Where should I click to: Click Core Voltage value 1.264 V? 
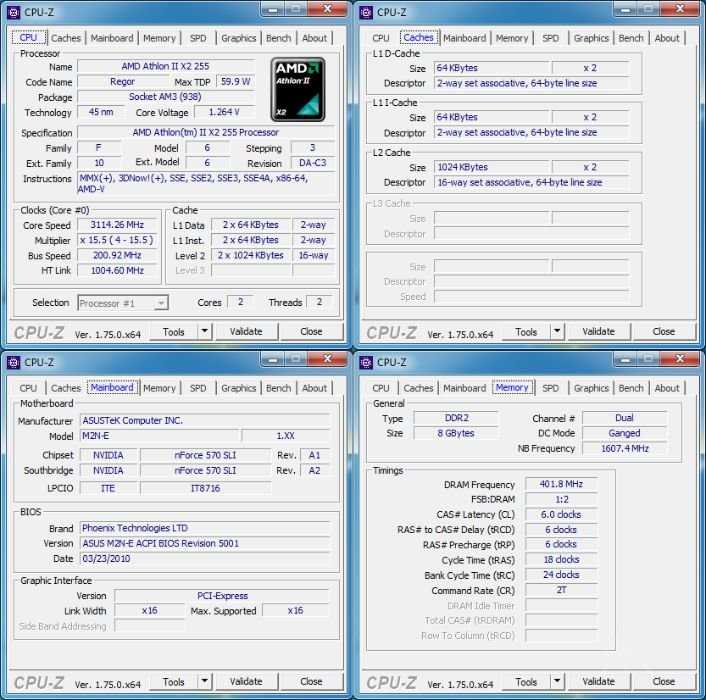(x=224, y=112)
